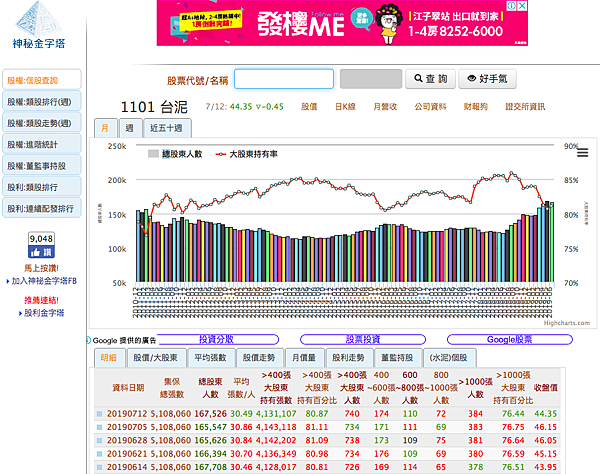Click value 378 in 20190614 row
This screenshot has height=474, width=600.
coord(476,467)
